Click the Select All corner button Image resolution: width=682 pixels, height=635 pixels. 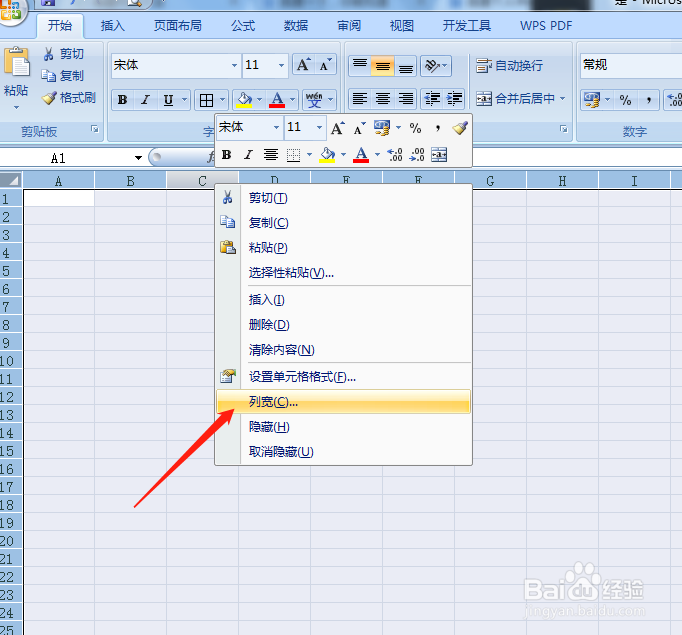coord(11,180)
